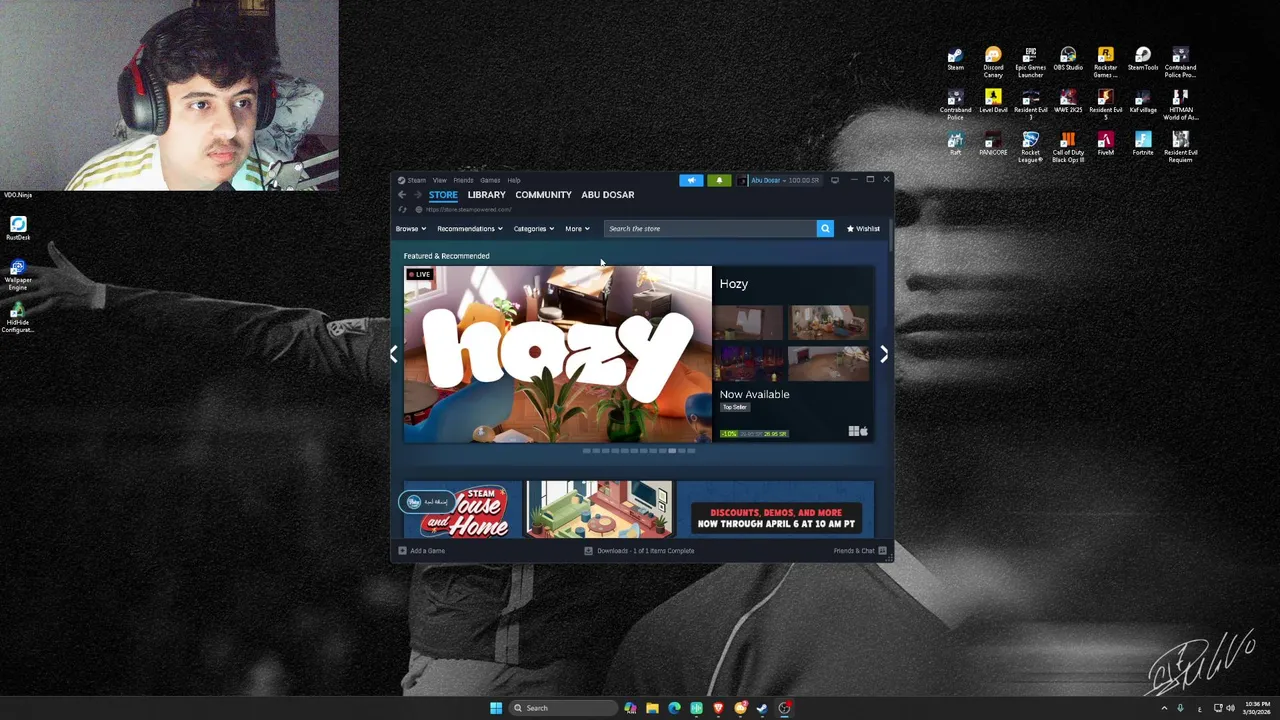Open Steam House and Home sale banner

click(x=638, y=509)
